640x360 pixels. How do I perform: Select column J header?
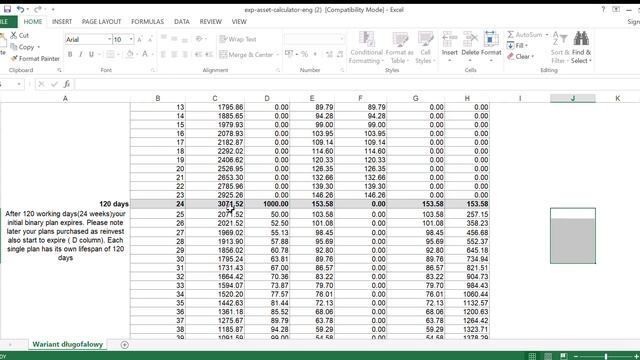tap(573, 98)
